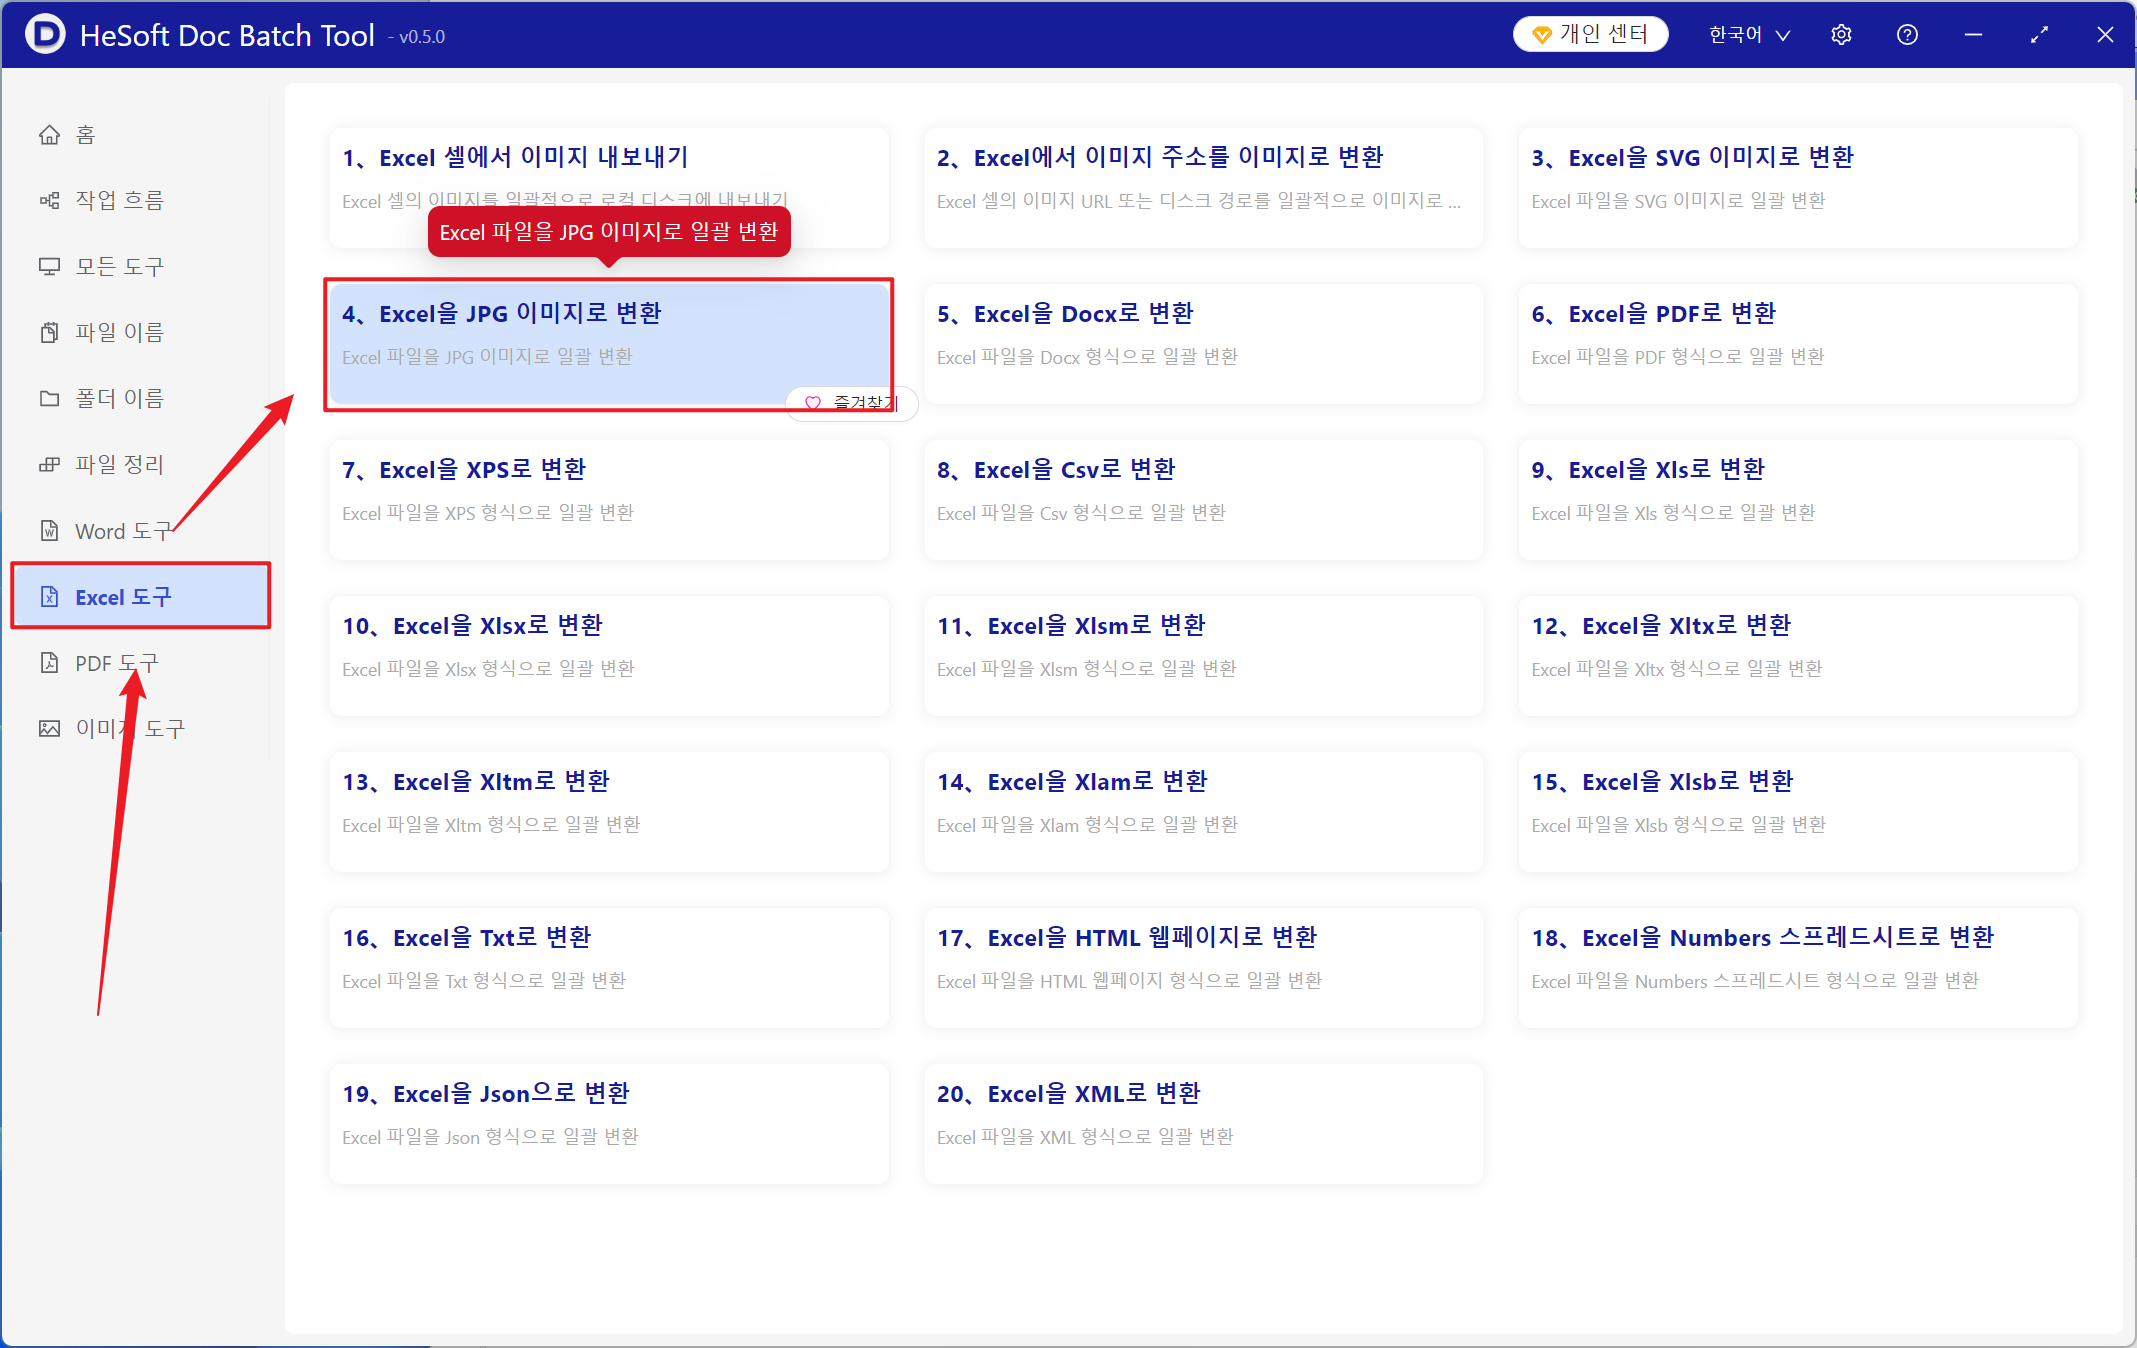This screenshot has width=2137, height=1348.
Task: Open Excel 도구 in the sidebar
Action: point(140,596)
